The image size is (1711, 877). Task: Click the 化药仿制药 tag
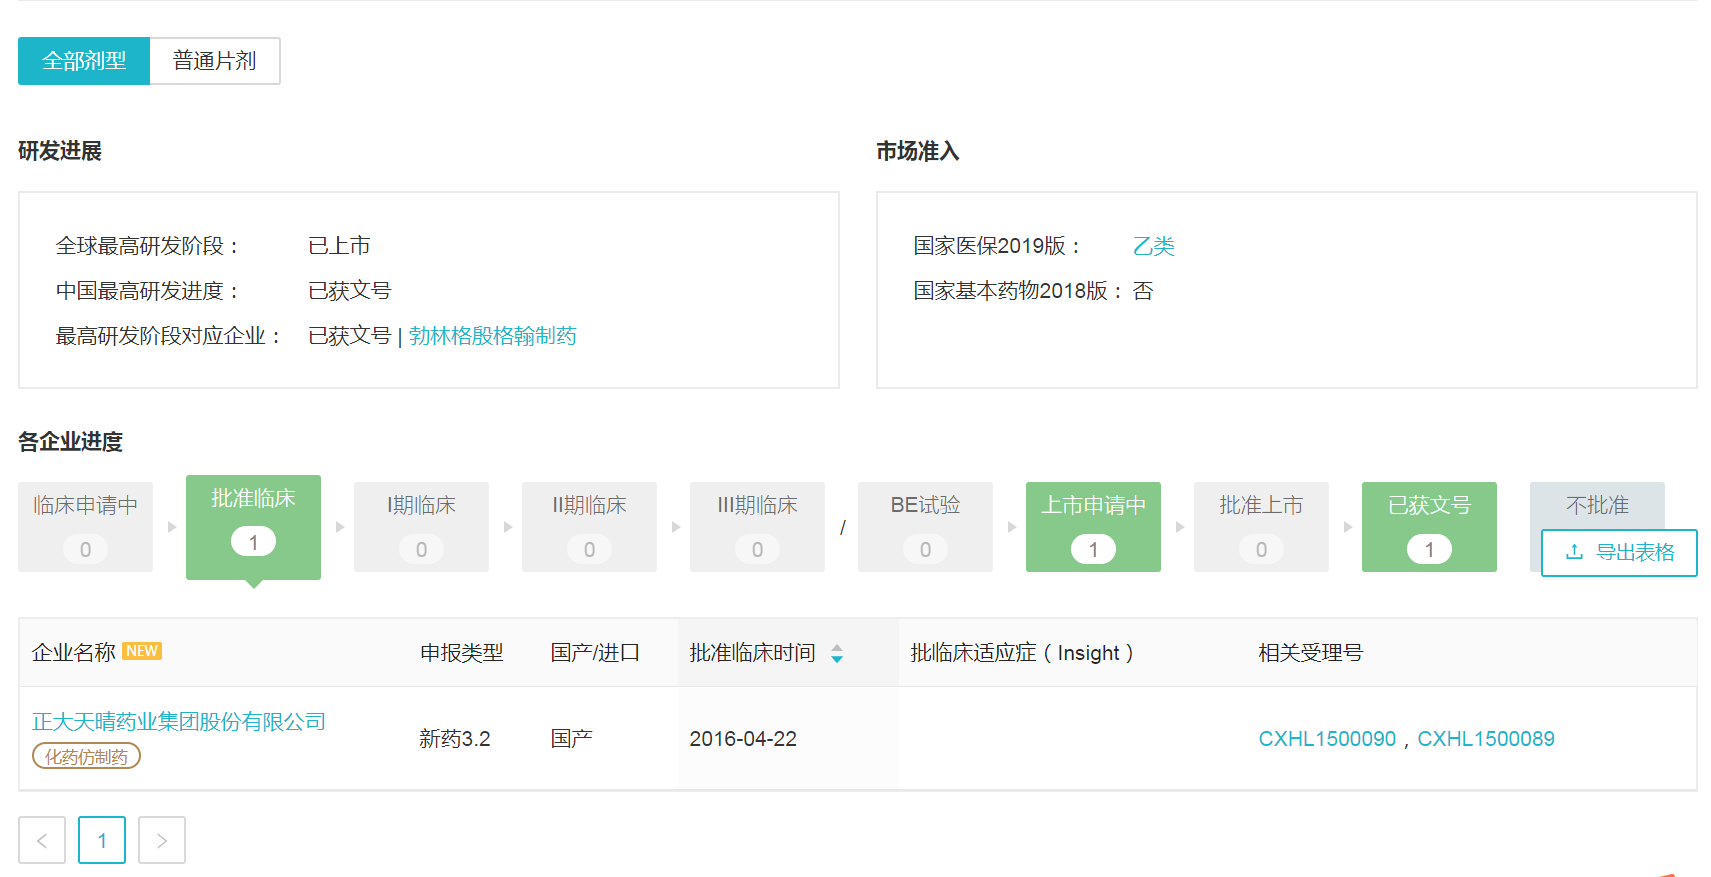coord(86,757)
